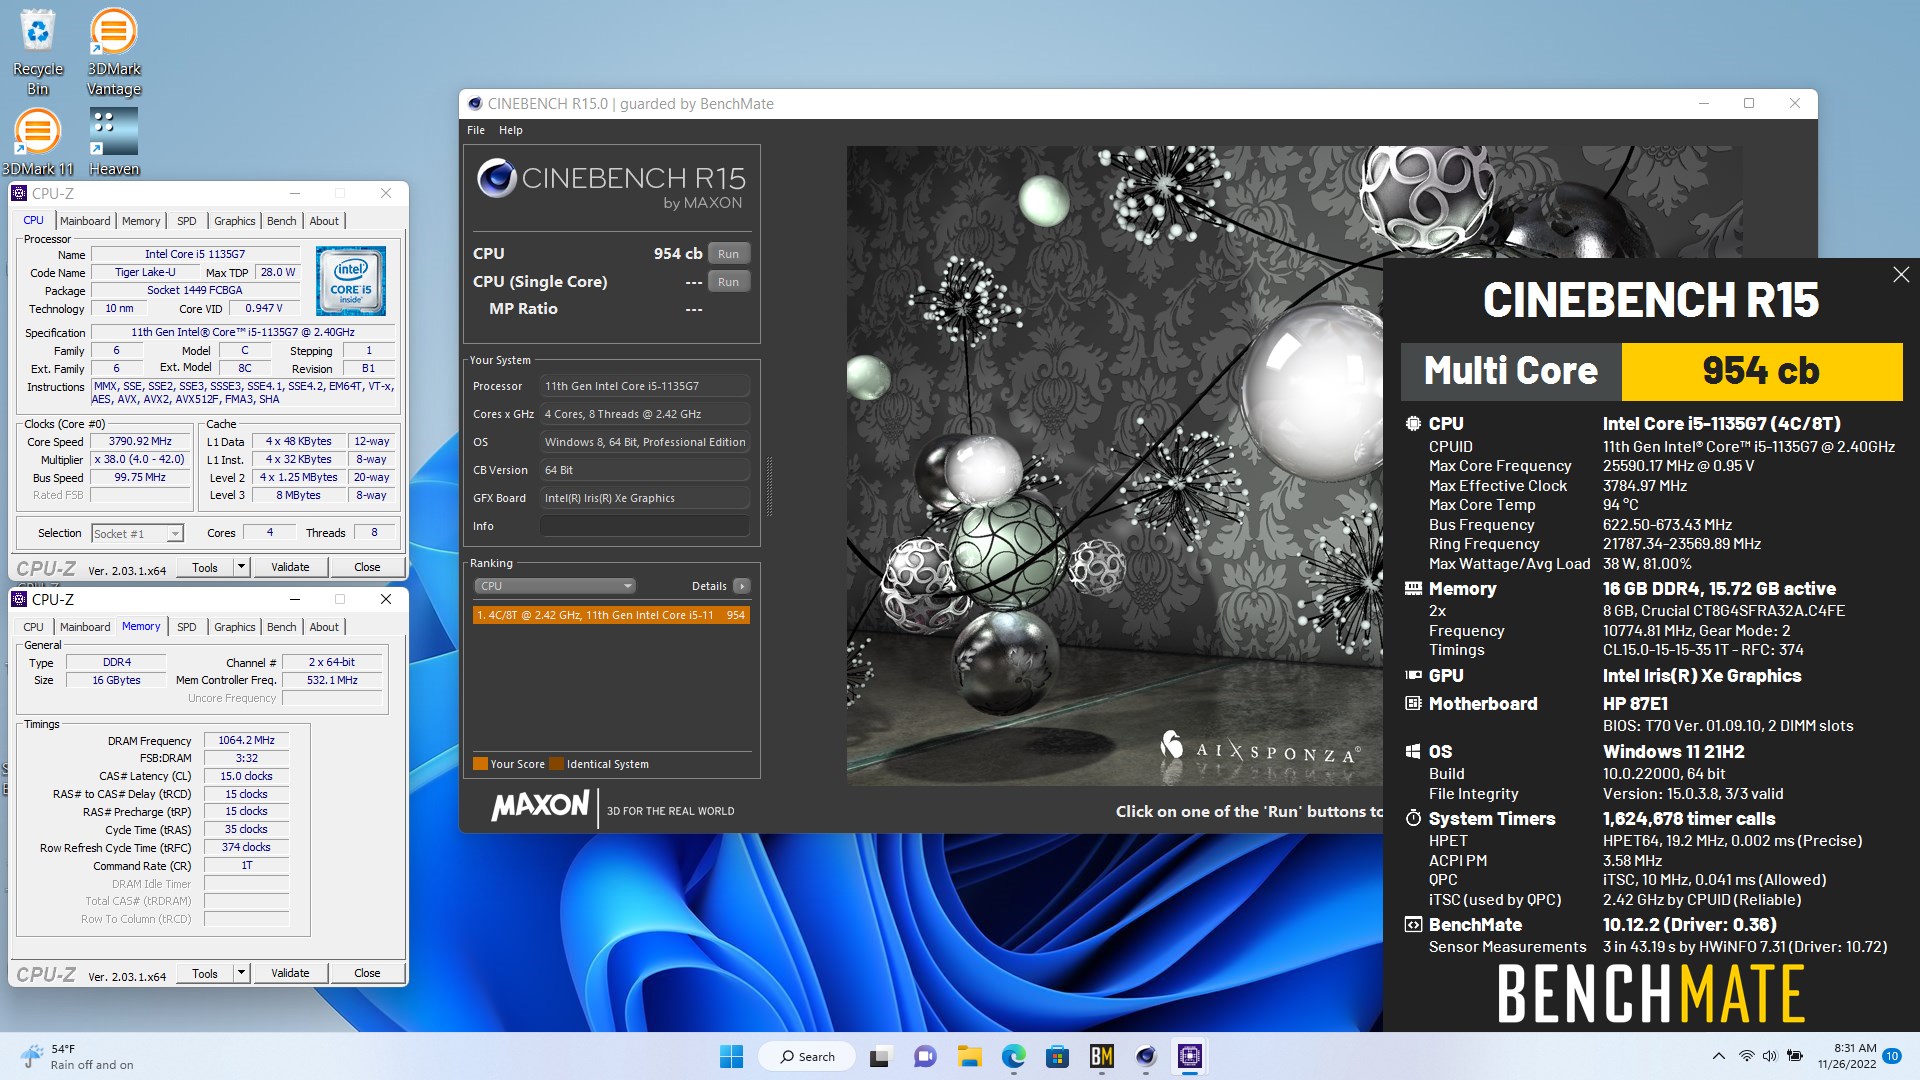Switch to CPU tab in bottom CPU-Z

(x=34, y=627)
